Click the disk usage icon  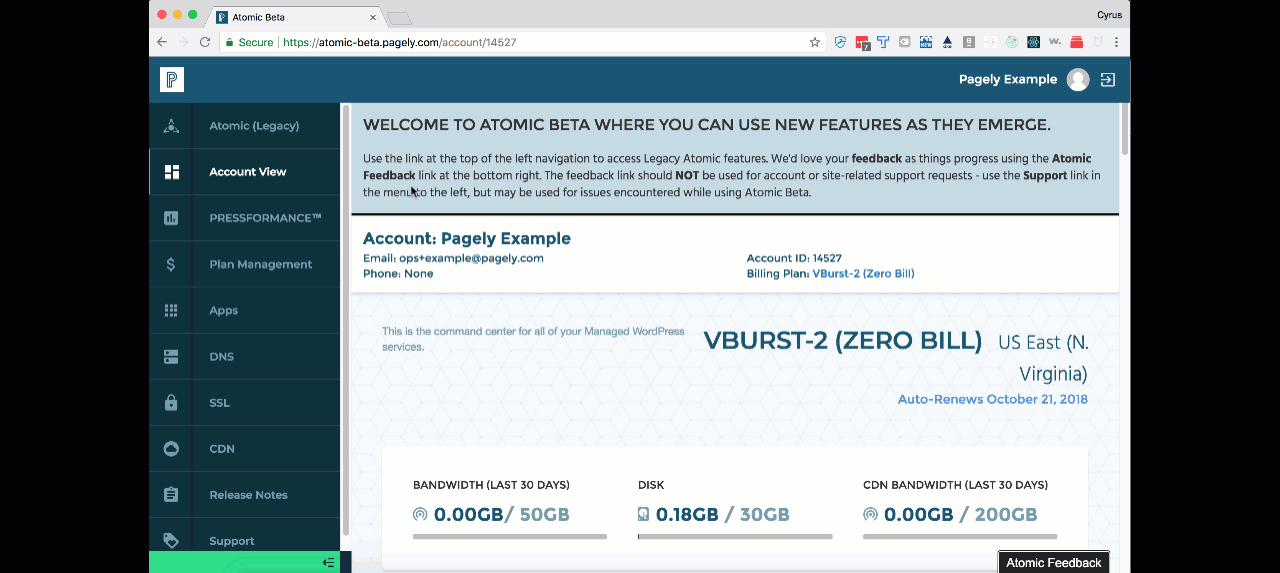click(x=644, y=515)
